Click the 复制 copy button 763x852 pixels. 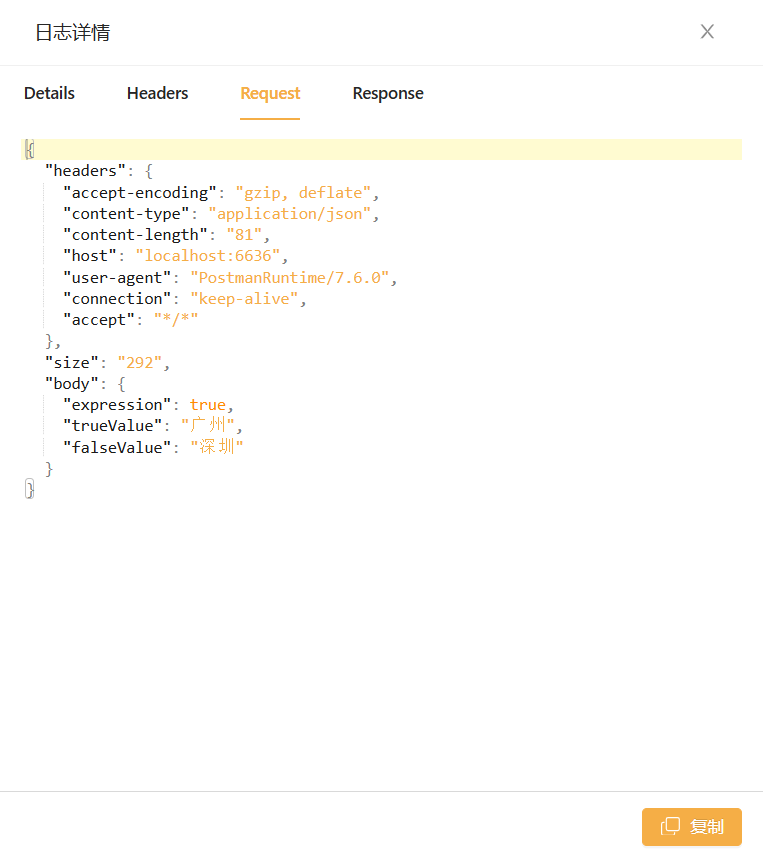692,826
